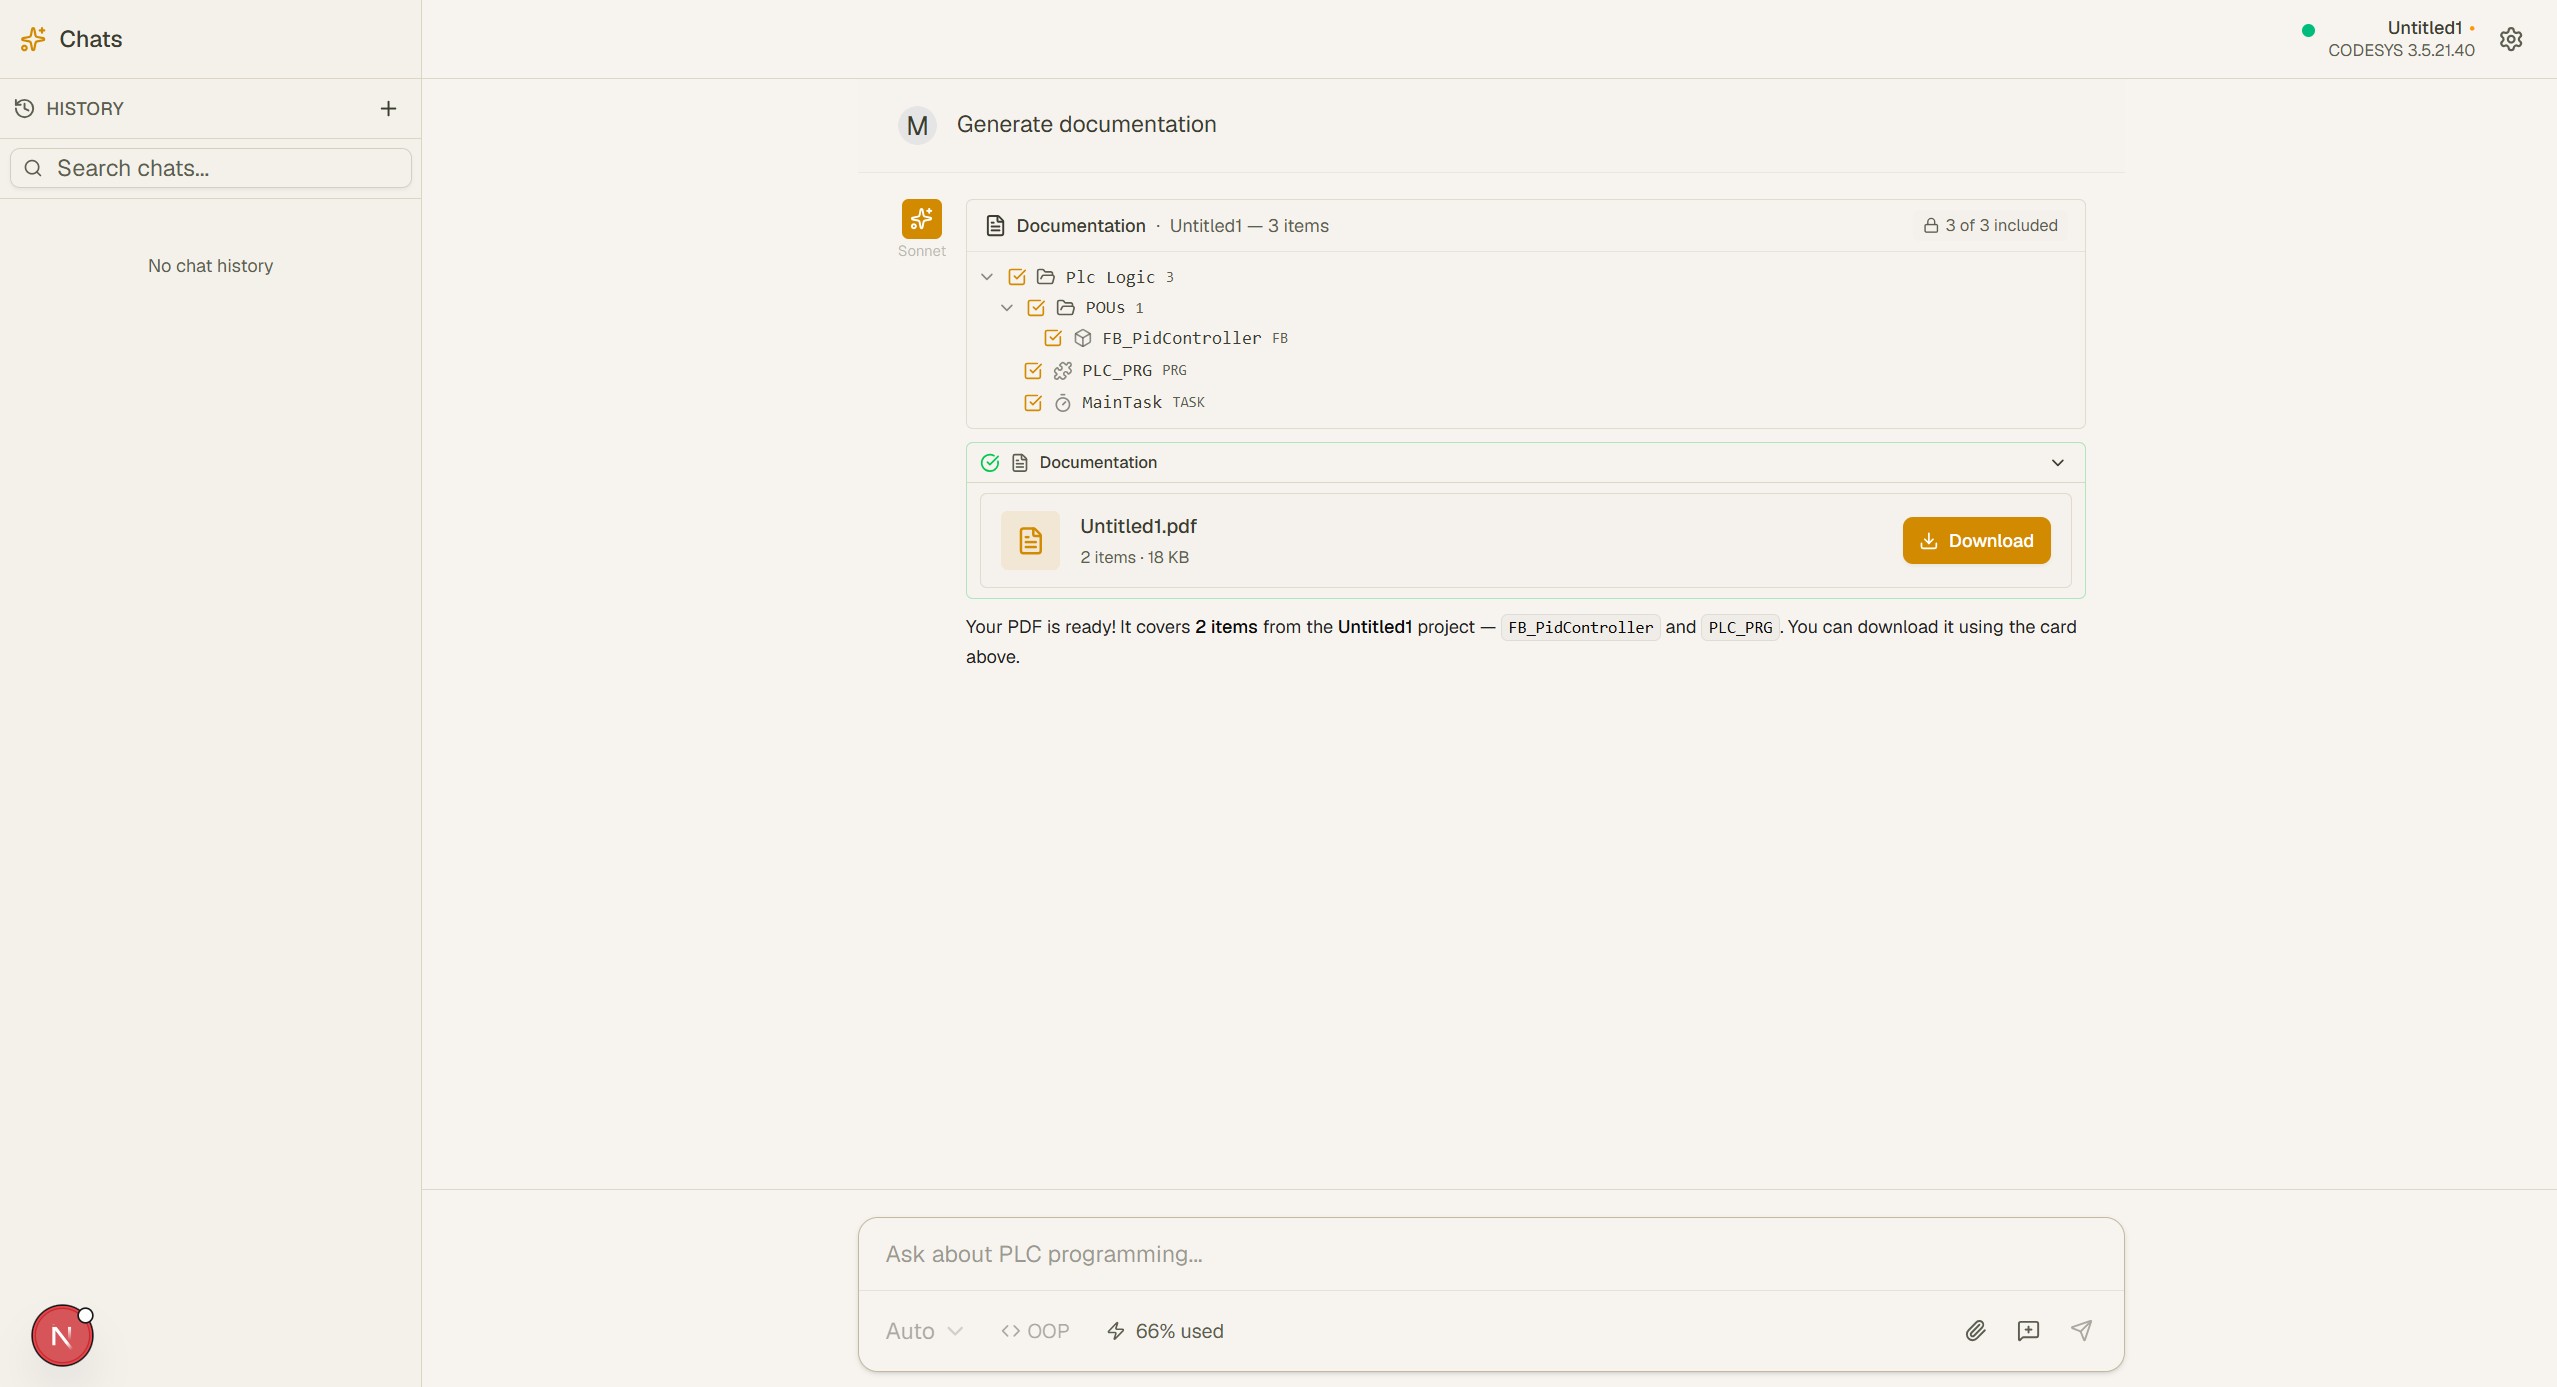This screenshot has height=1387, width=2557.
Task: Click 'Untitled1 — 3 items' header text
Action: click(x=1249, y=226)
